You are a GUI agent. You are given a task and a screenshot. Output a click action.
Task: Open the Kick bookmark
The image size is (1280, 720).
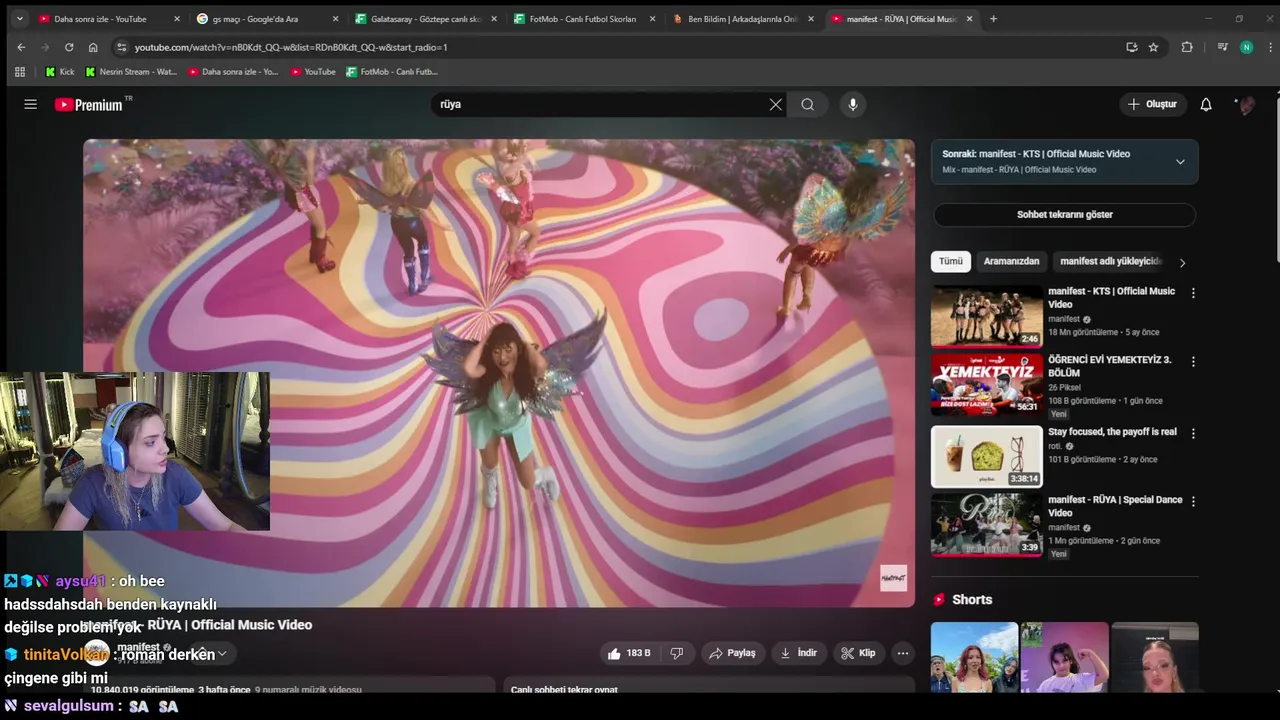pyautogui.click(x=60, y=72)
